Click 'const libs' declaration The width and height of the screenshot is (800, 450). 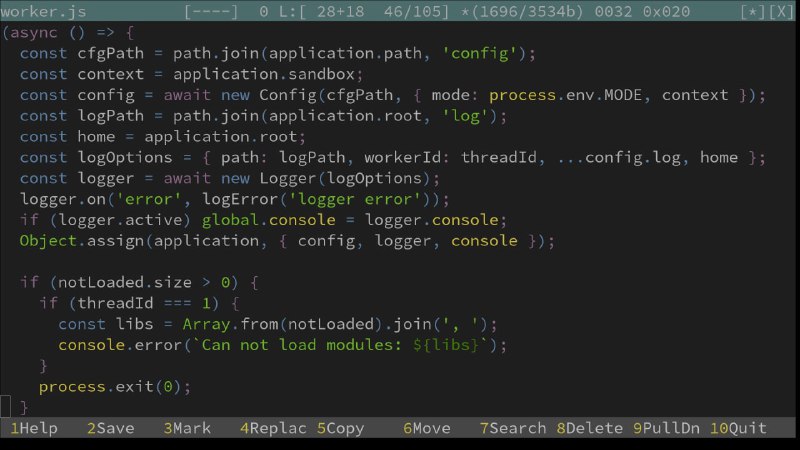pyautogui.click(x=106, y=324)
